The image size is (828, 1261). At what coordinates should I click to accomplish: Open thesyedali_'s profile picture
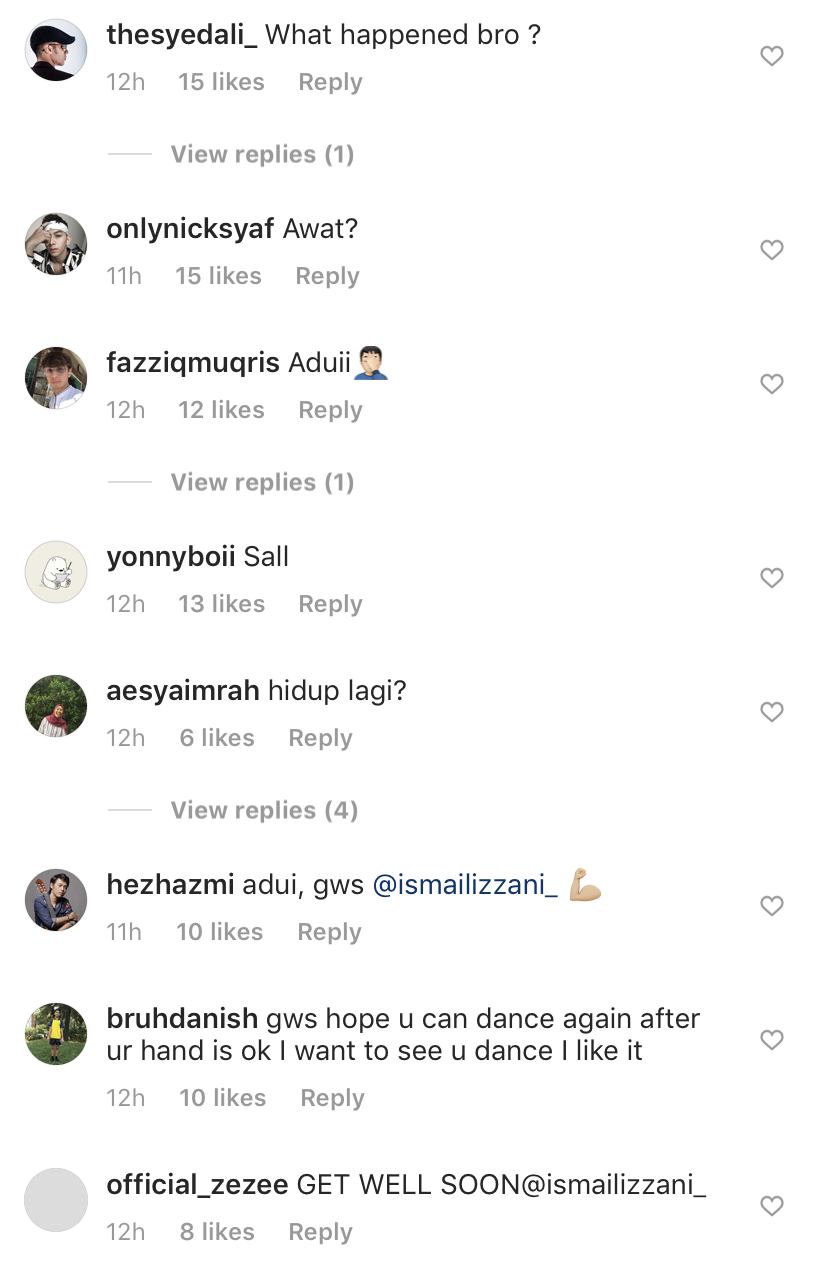(x=56, y=50)
